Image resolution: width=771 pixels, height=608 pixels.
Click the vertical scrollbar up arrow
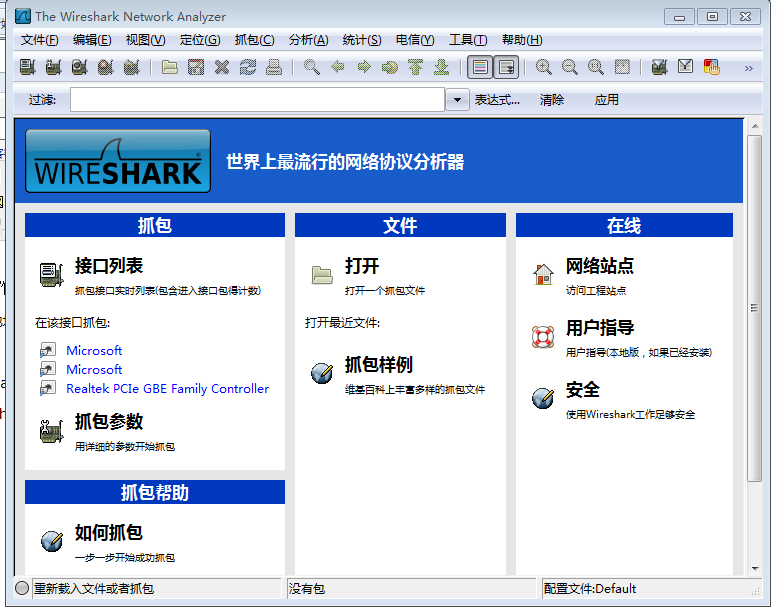pyautogui.click(x=755, y=126)
